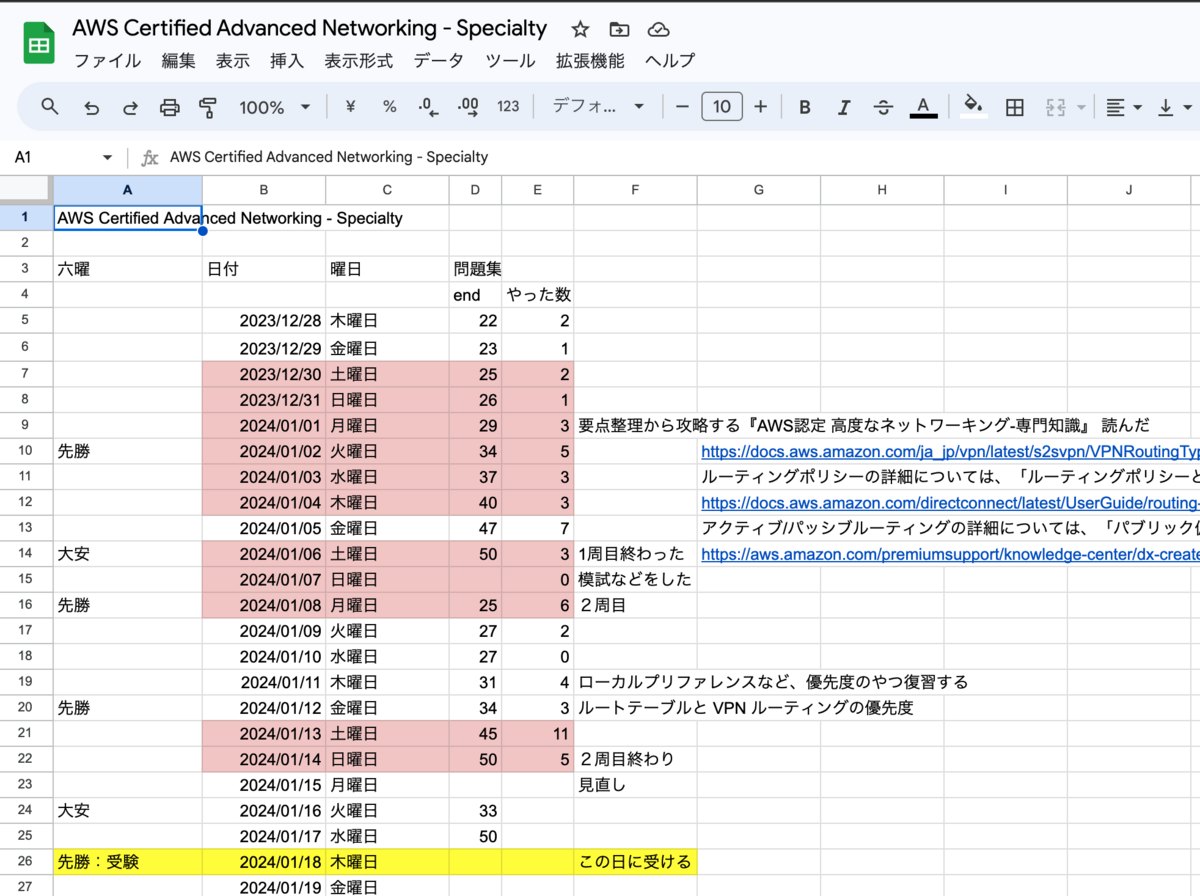Toggle strikethrough formatting
The width and height of the screenshot is (1200, 896).
(883, 107)
